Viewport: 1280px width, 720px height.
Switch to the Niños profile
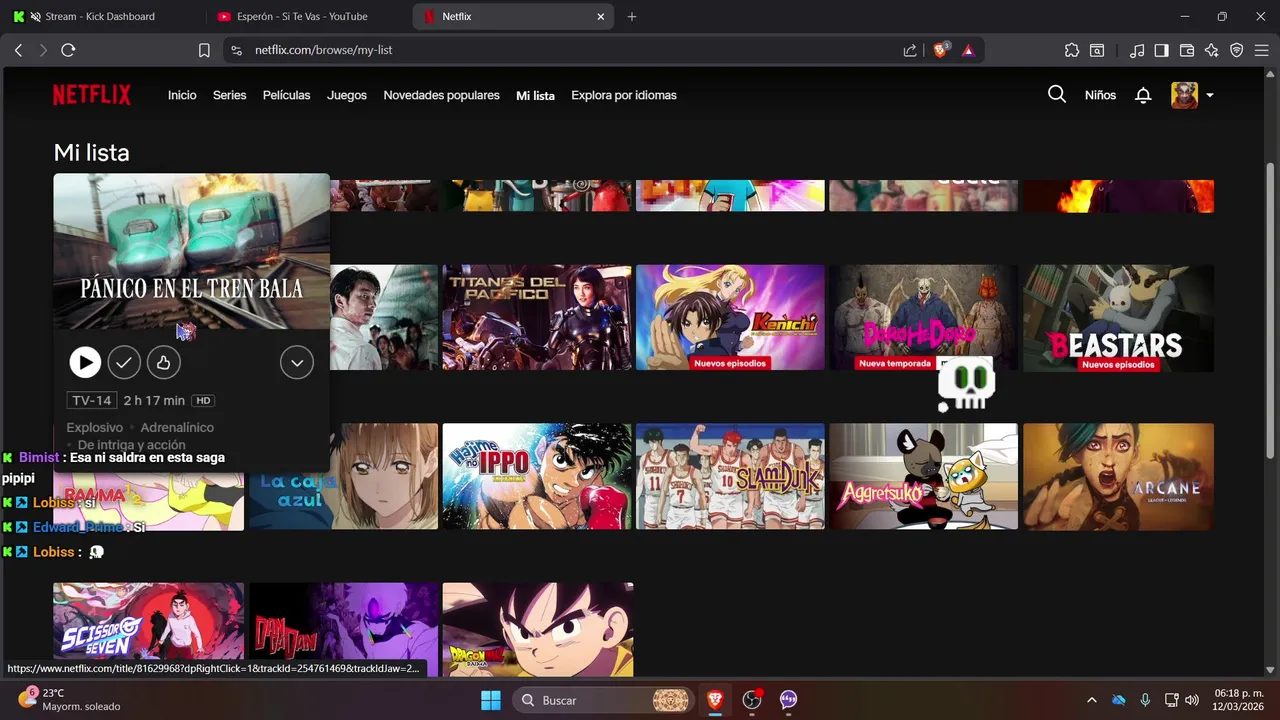click(x=1100, y=95)
